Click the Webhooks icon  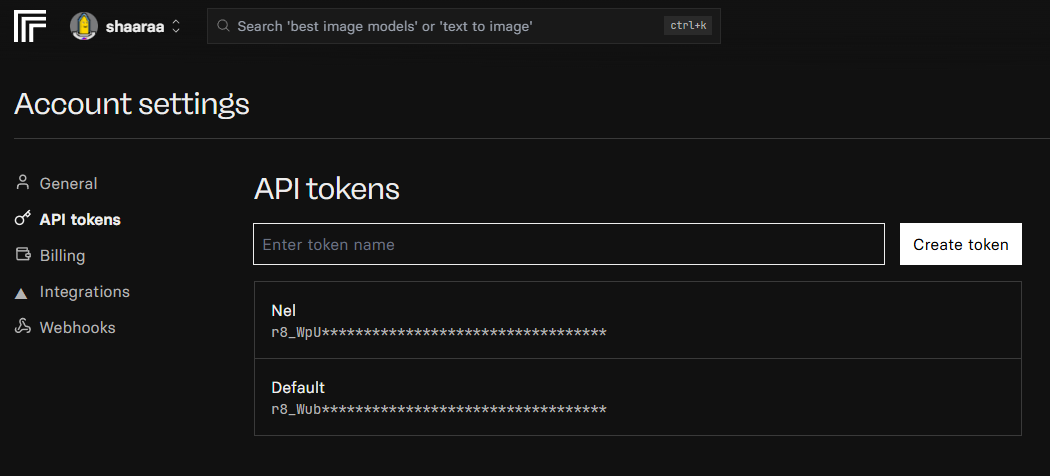[x=23, y=327]
